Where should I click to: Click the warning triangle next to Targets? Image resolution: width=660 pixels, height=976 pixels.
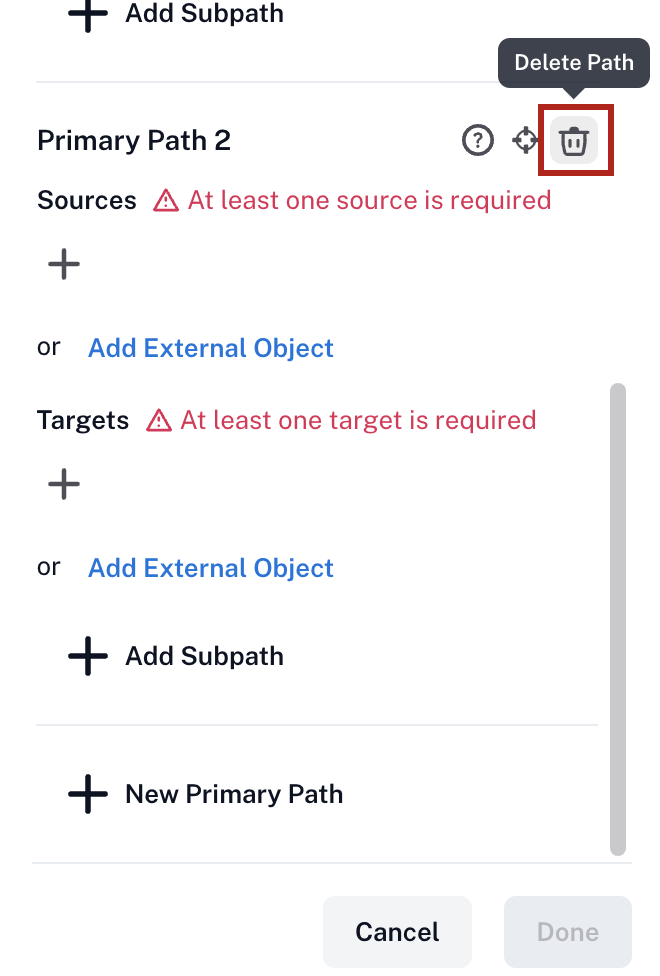[x=159, y=420]
